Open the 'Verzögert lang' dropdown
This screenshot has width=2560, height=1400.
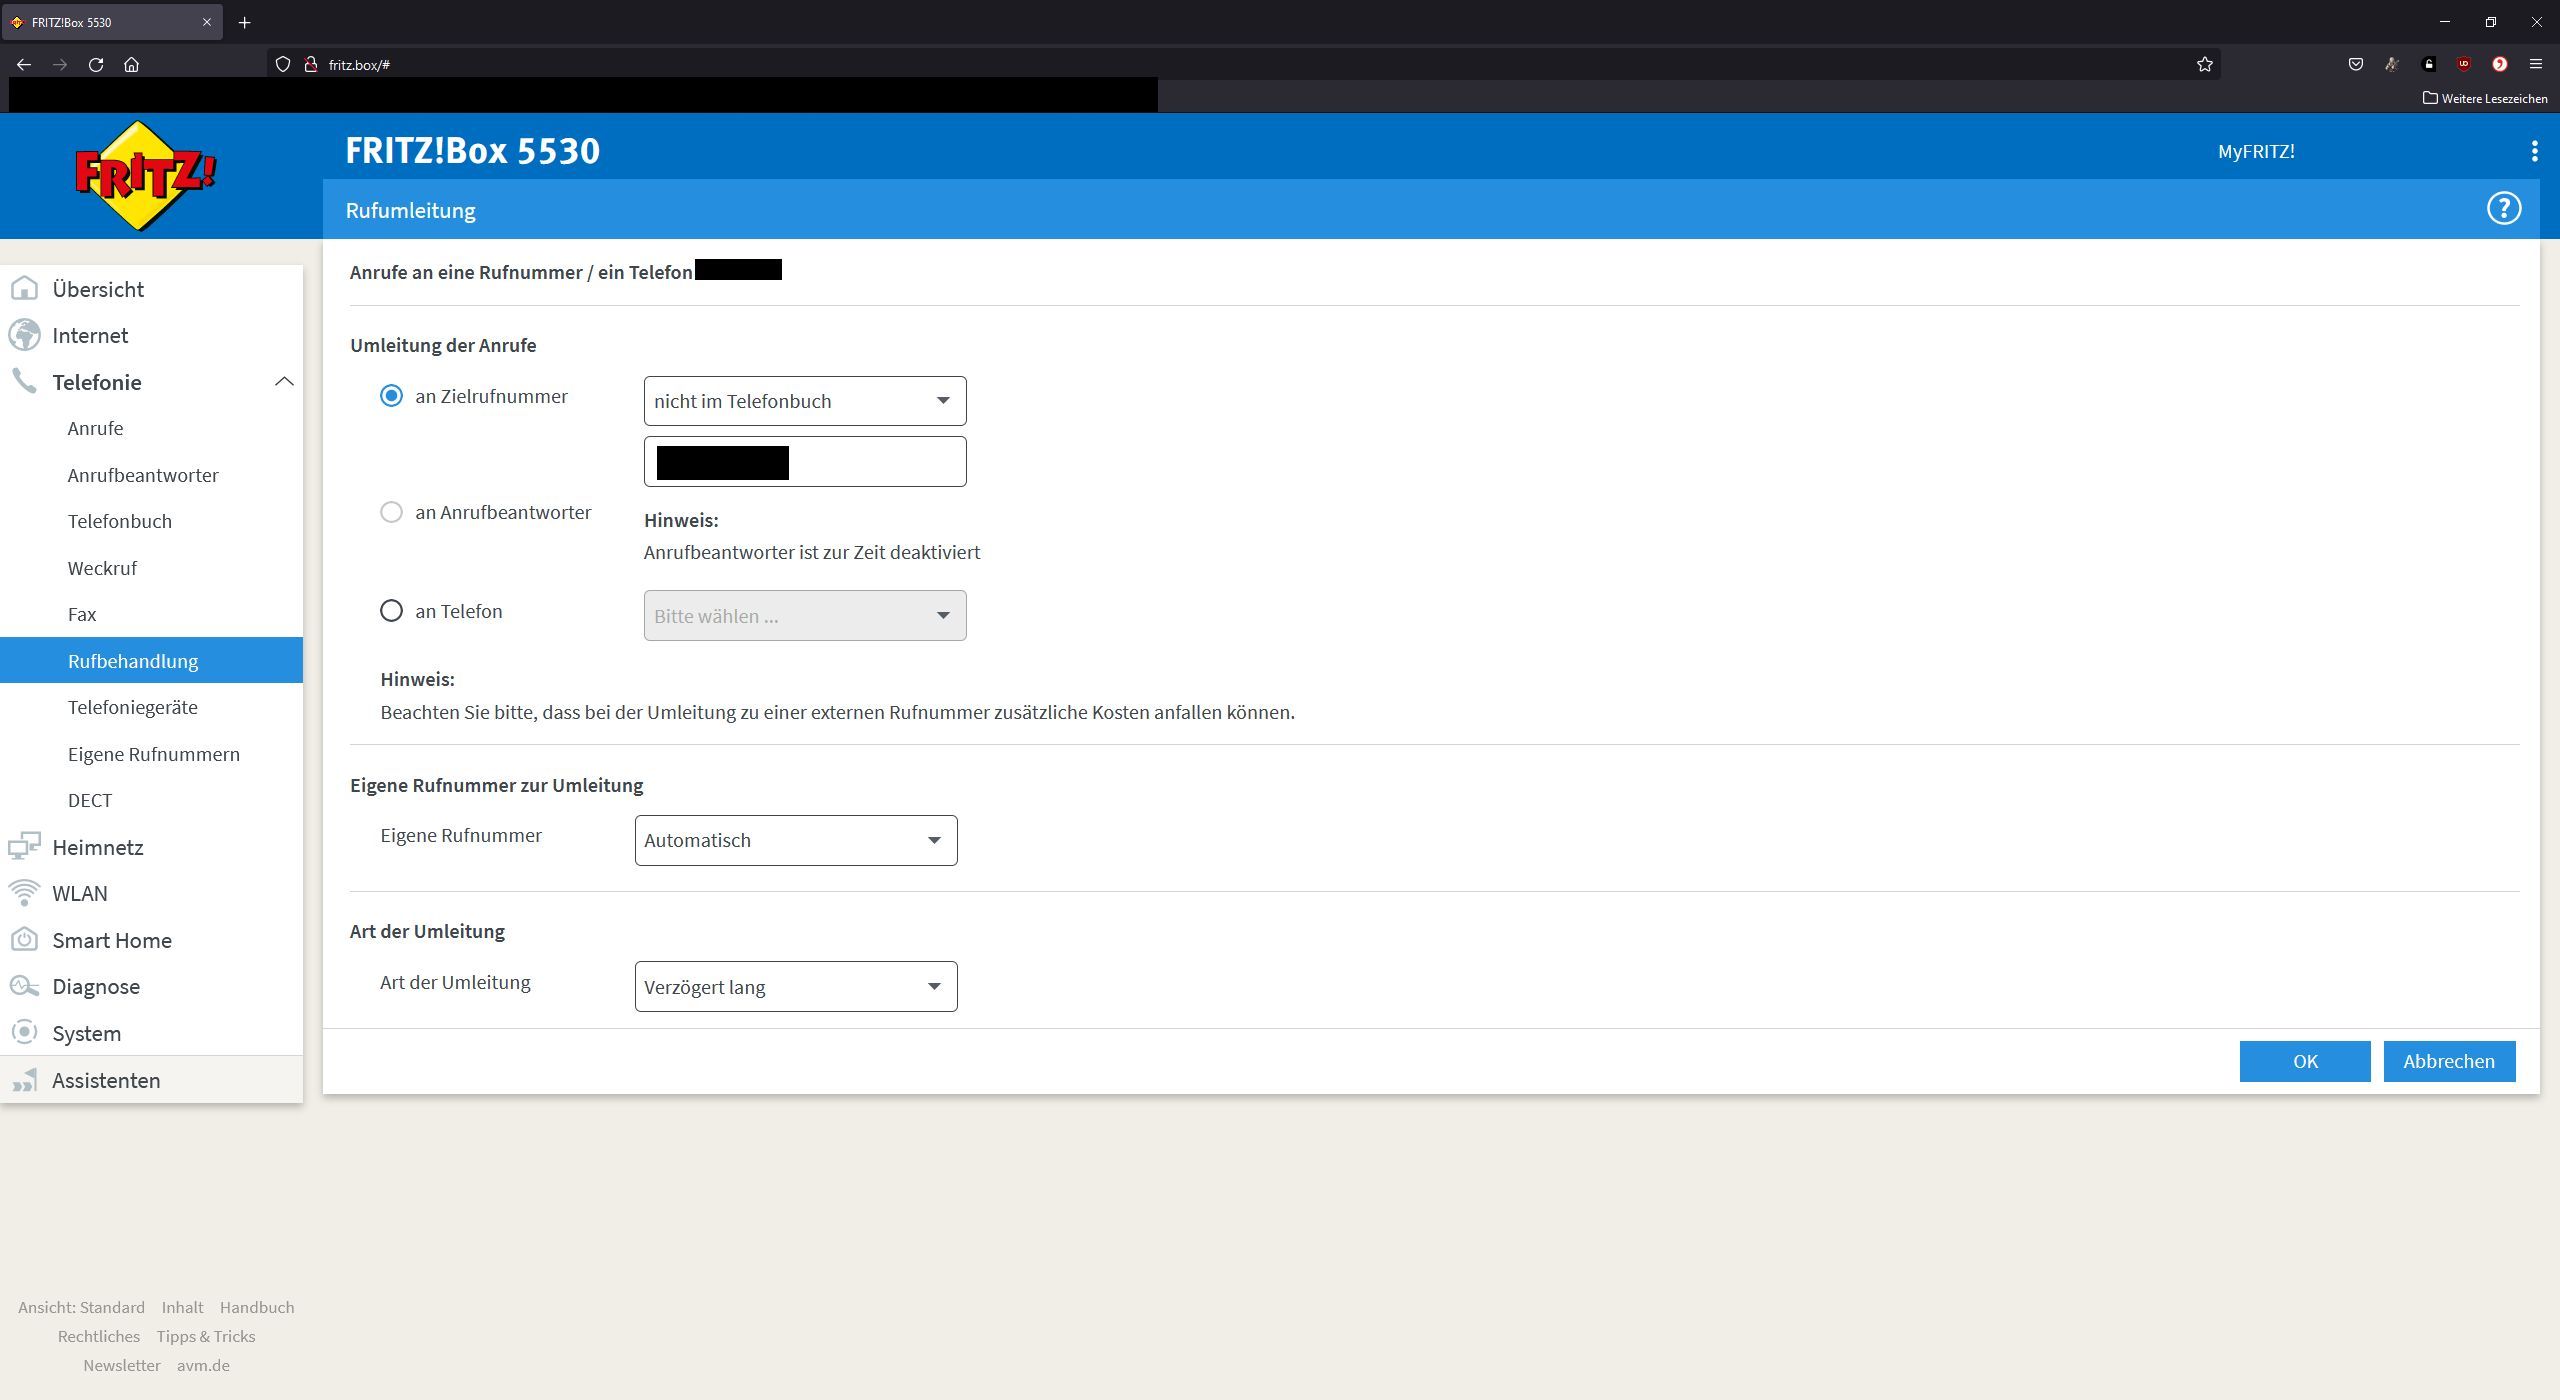[x=795, y=987]
